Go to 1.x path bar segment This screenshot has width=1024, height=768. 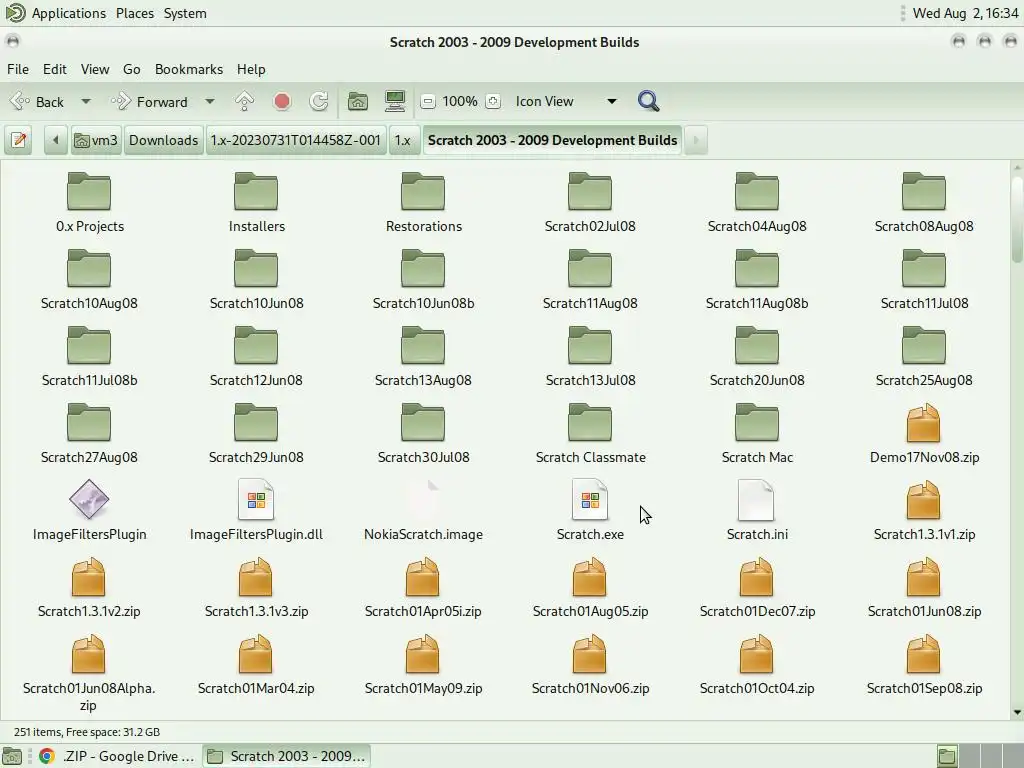pyautogui.click(x=403, y=140)
